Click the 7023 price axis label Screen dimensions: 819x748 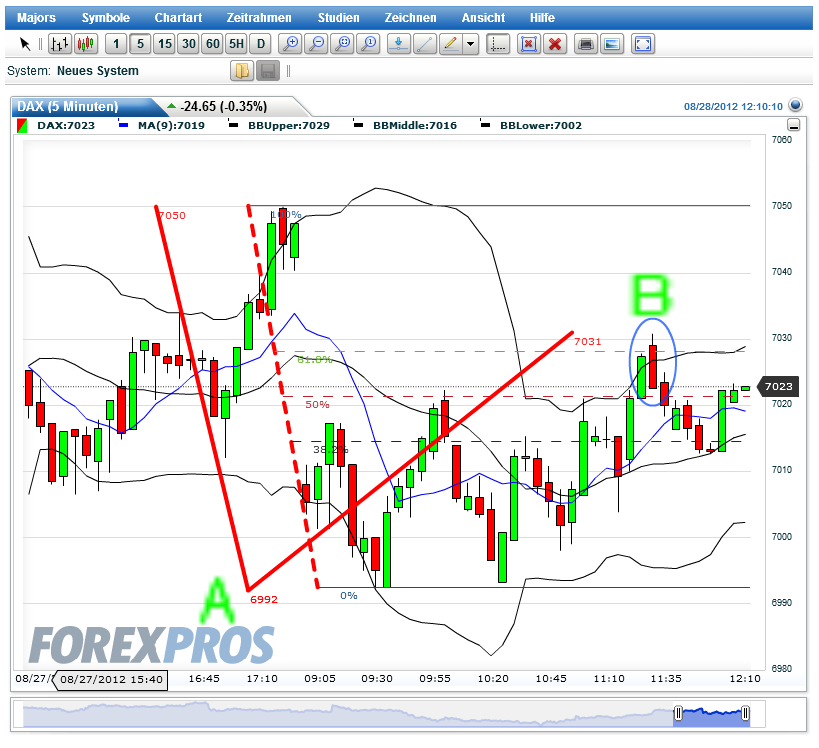(x=779, y=386)
